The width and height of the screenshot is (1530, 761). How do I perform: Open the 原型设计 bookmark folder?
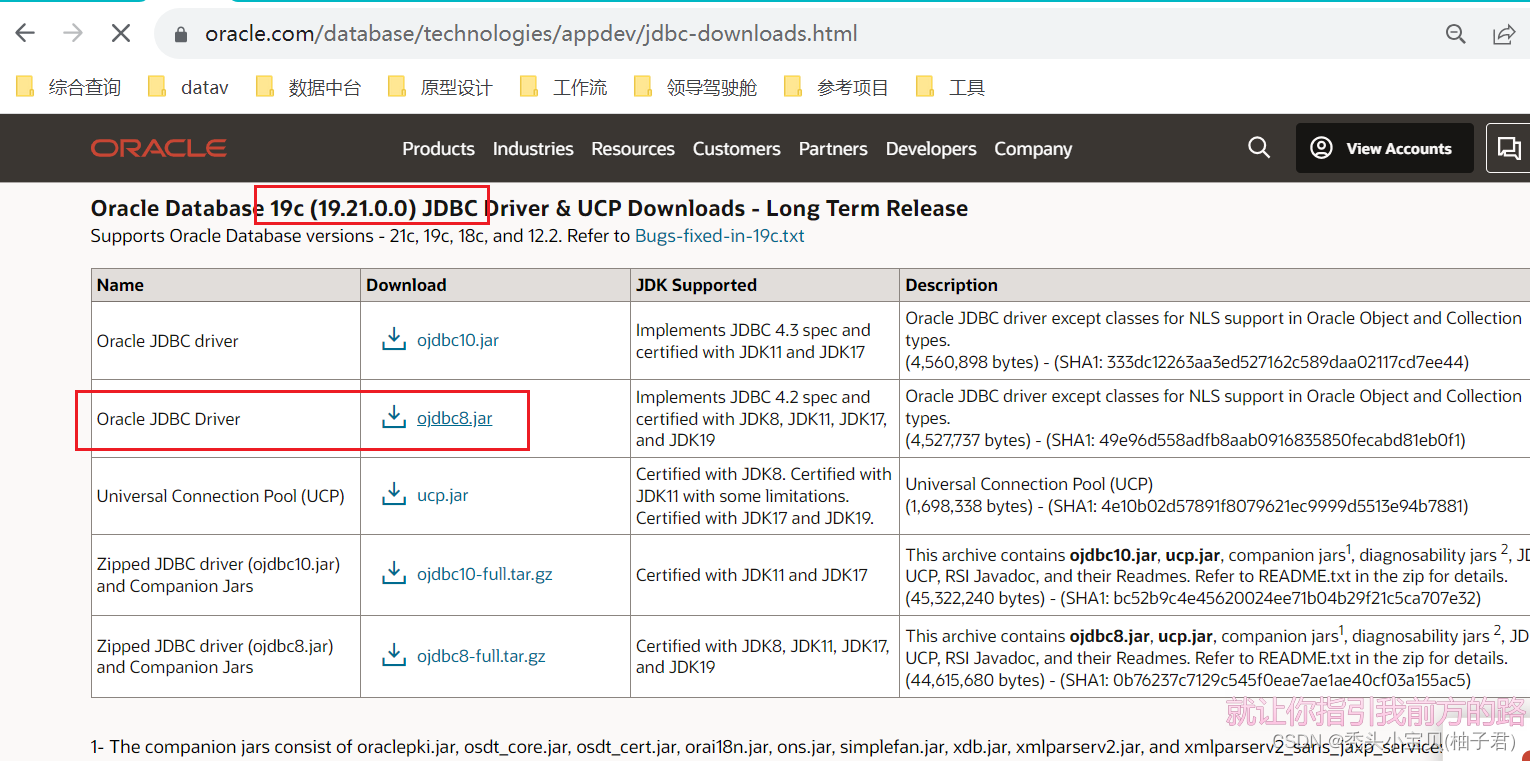(441, 87)
